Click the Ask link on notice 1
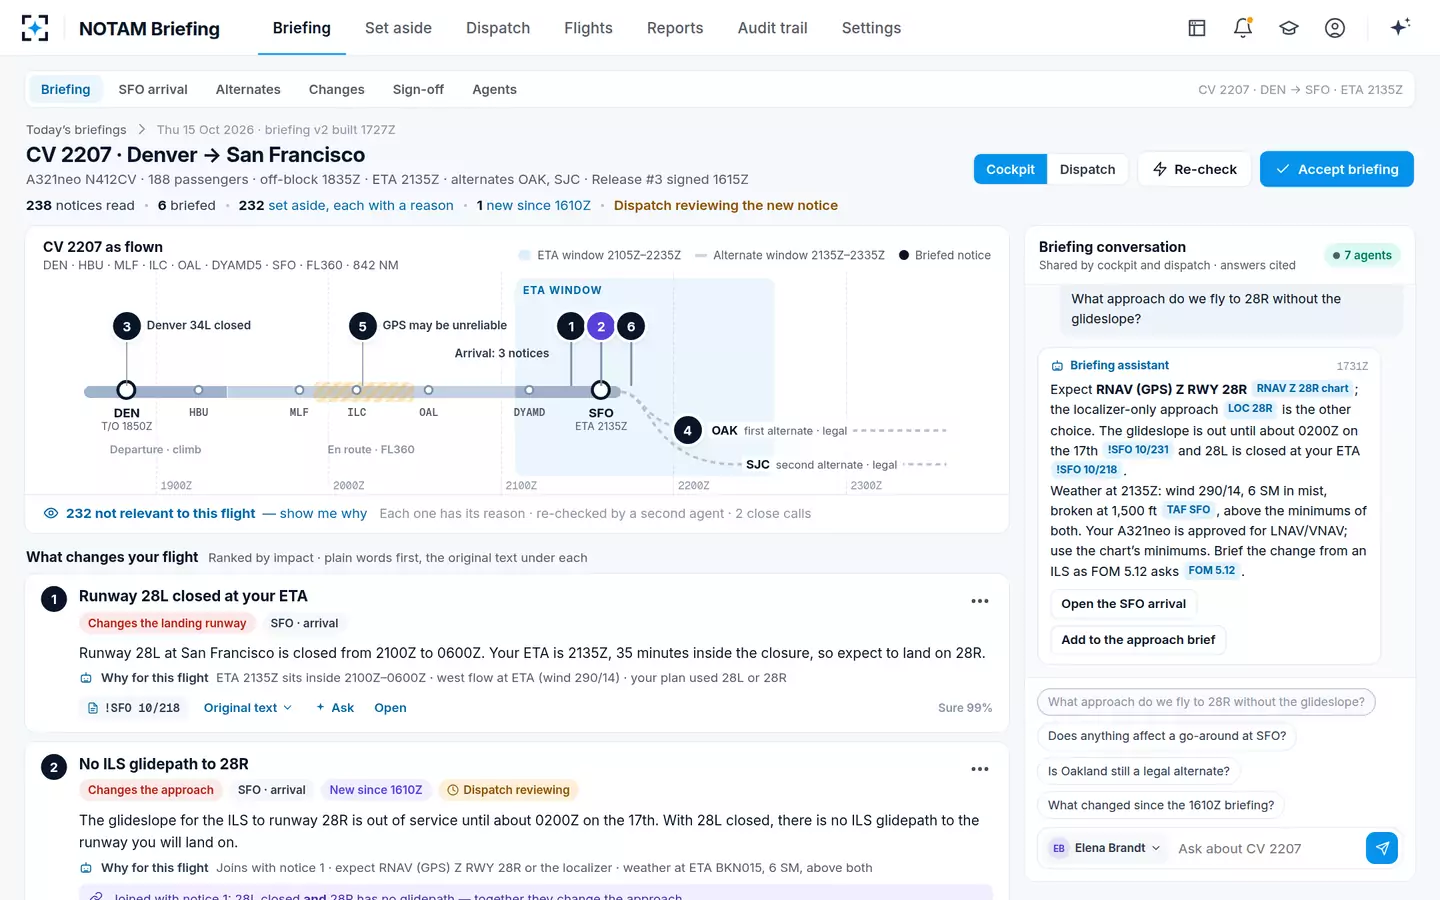 tap(335, 708)
